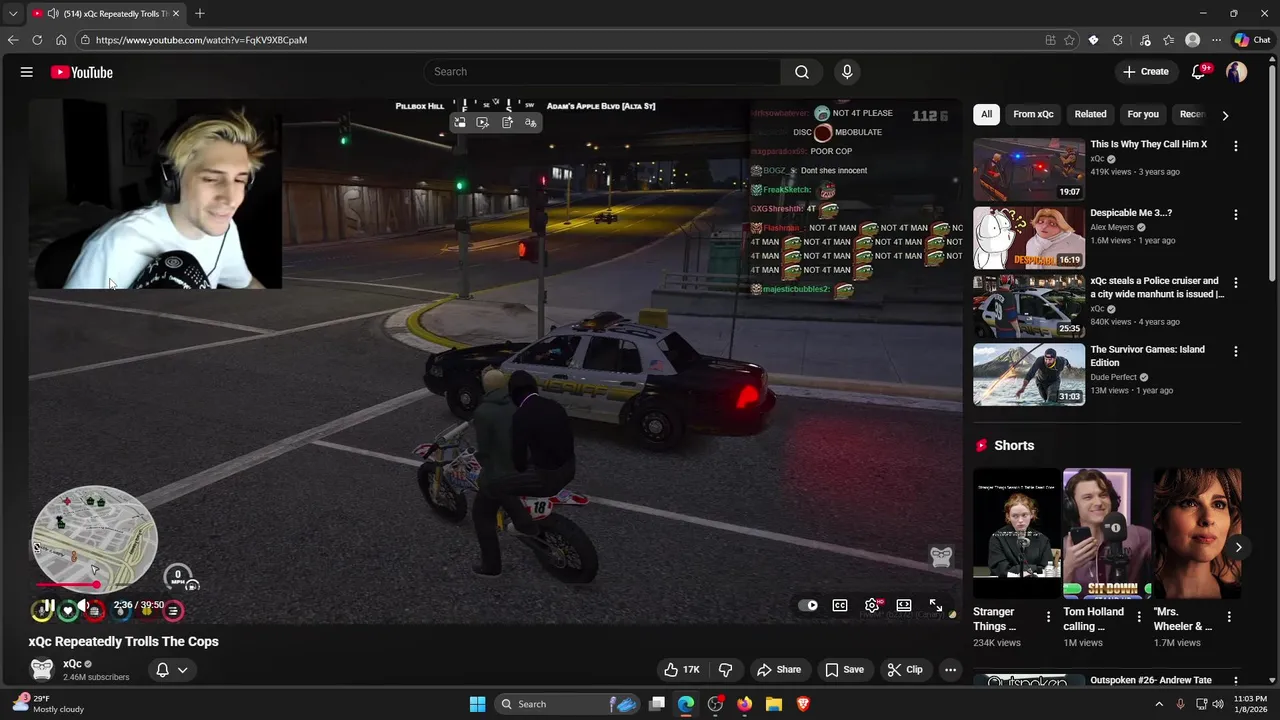Show more filter chips with the arrow
The width and height of the screenshot is (1280, 720).
[x=1225, y=115]
